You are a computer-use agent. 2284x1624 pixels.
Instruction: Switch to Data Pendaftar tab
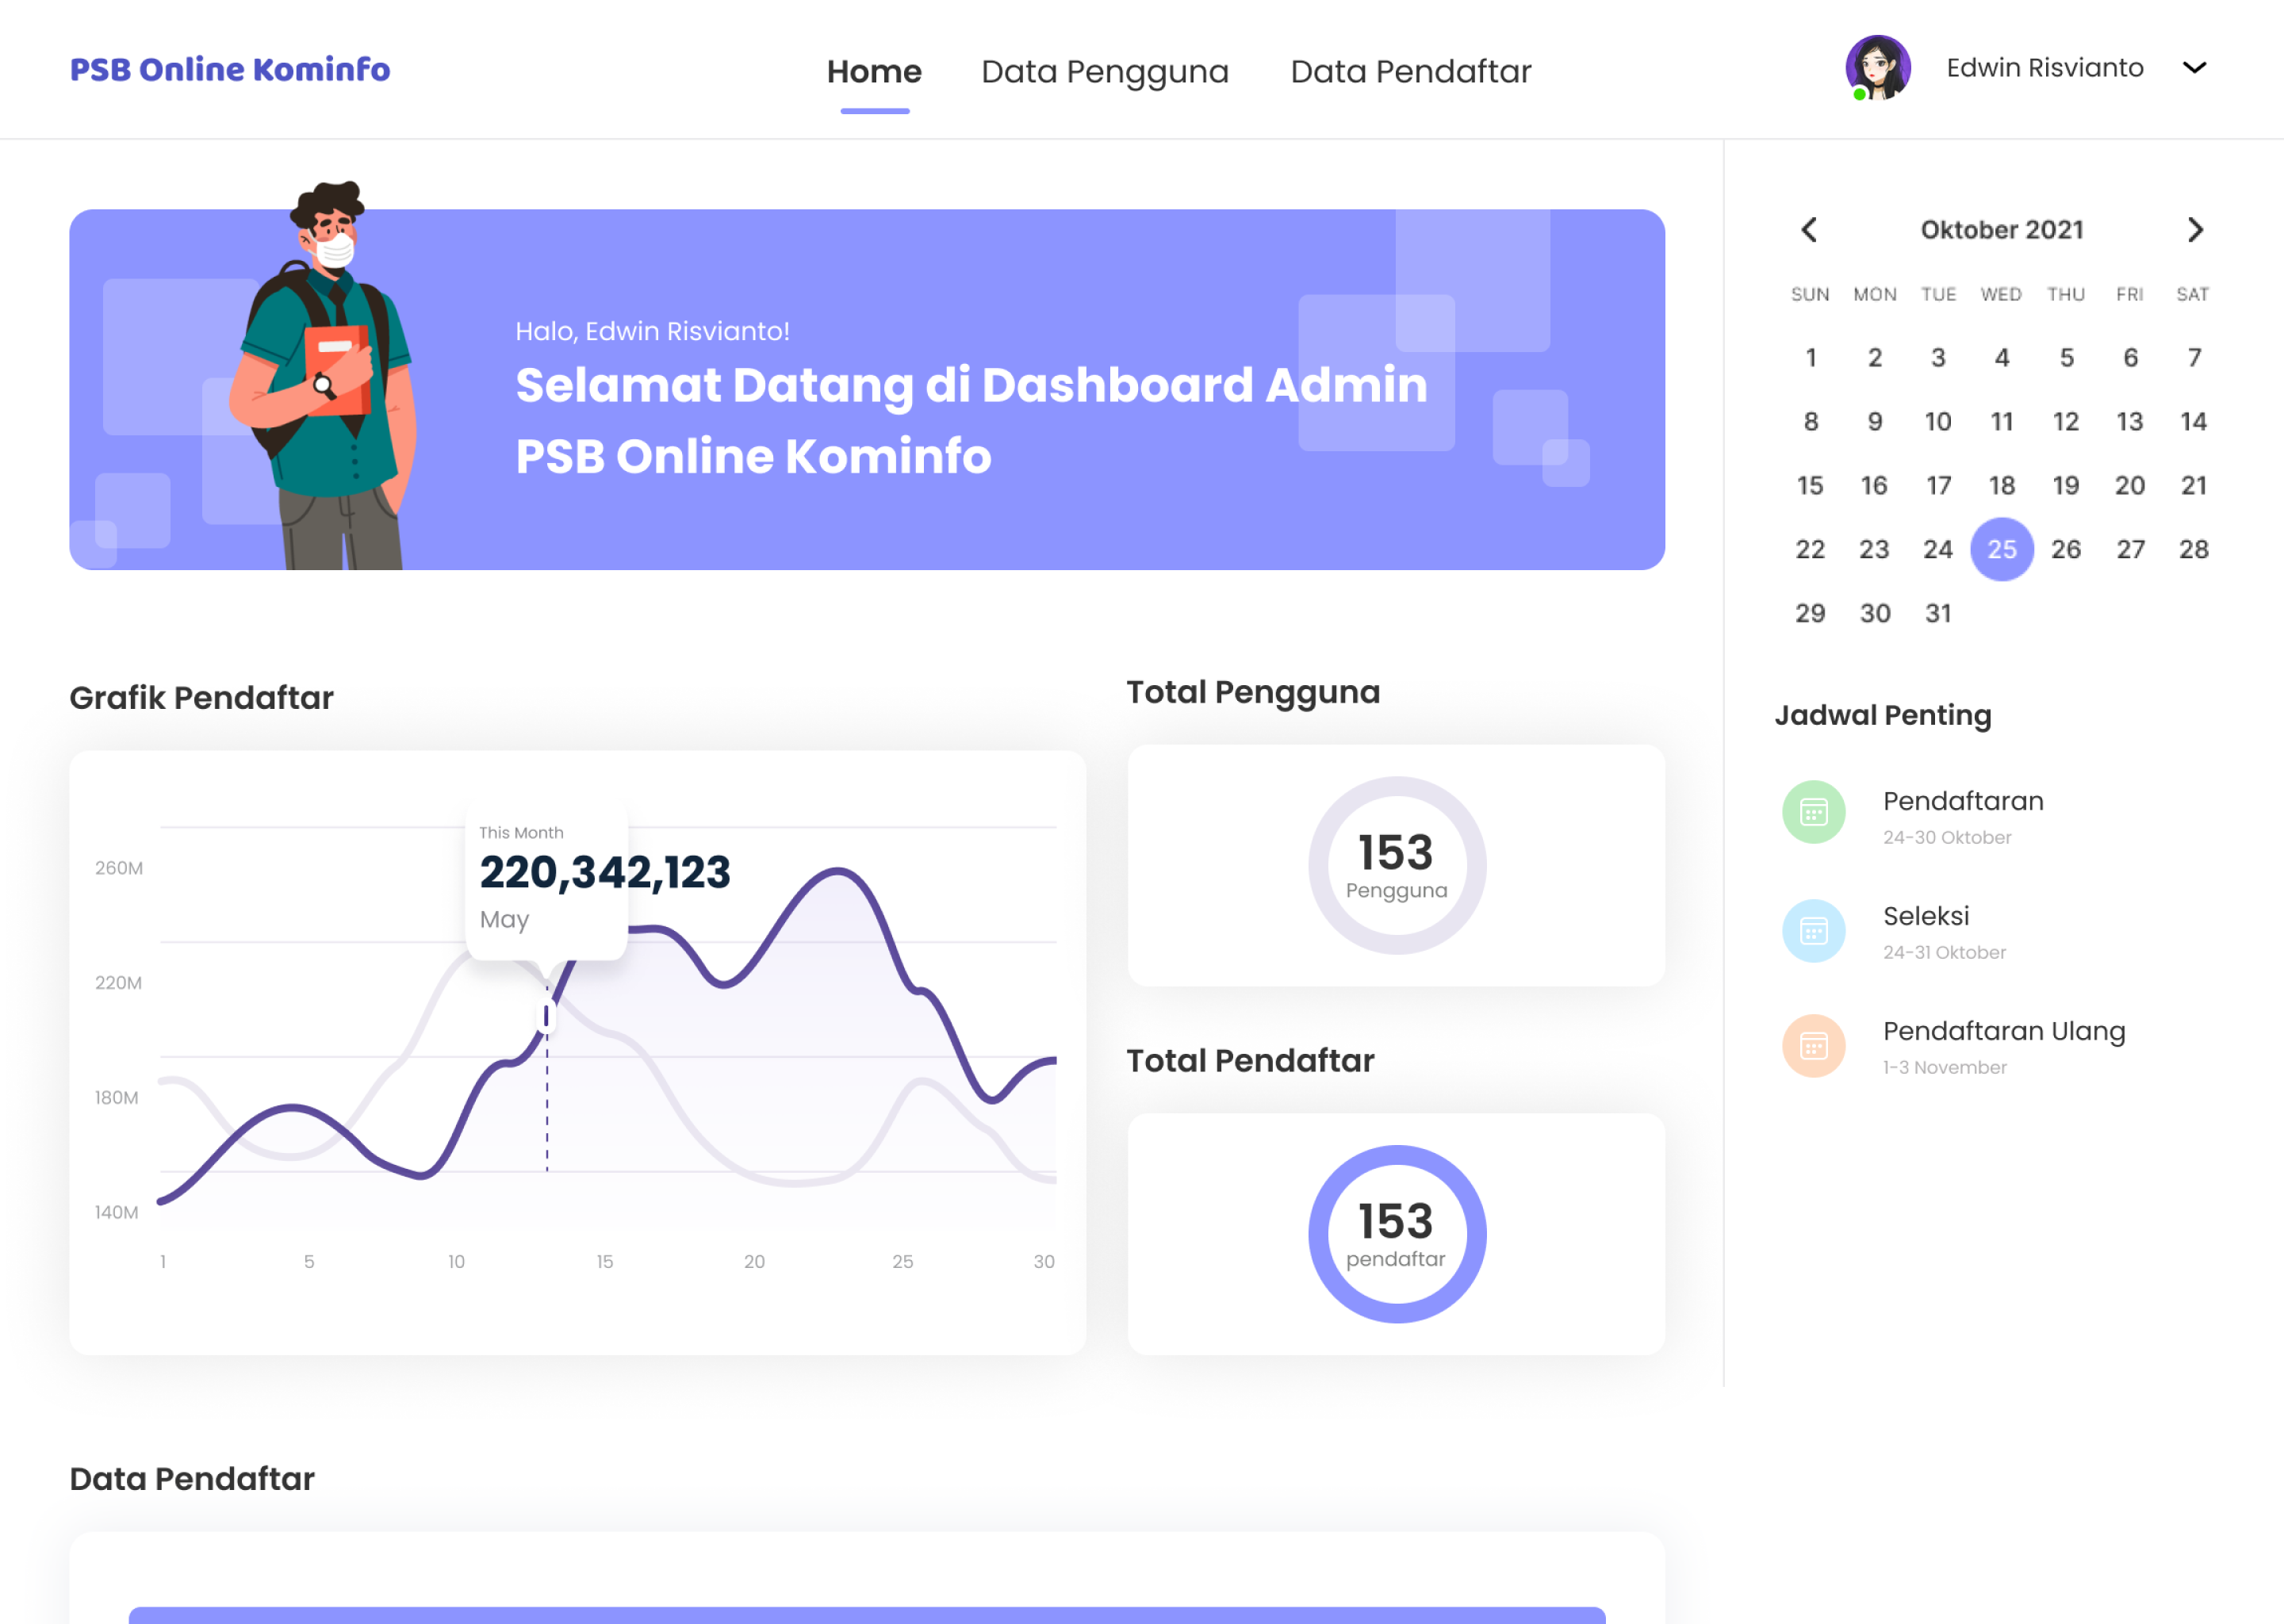tap(1410, 72)
